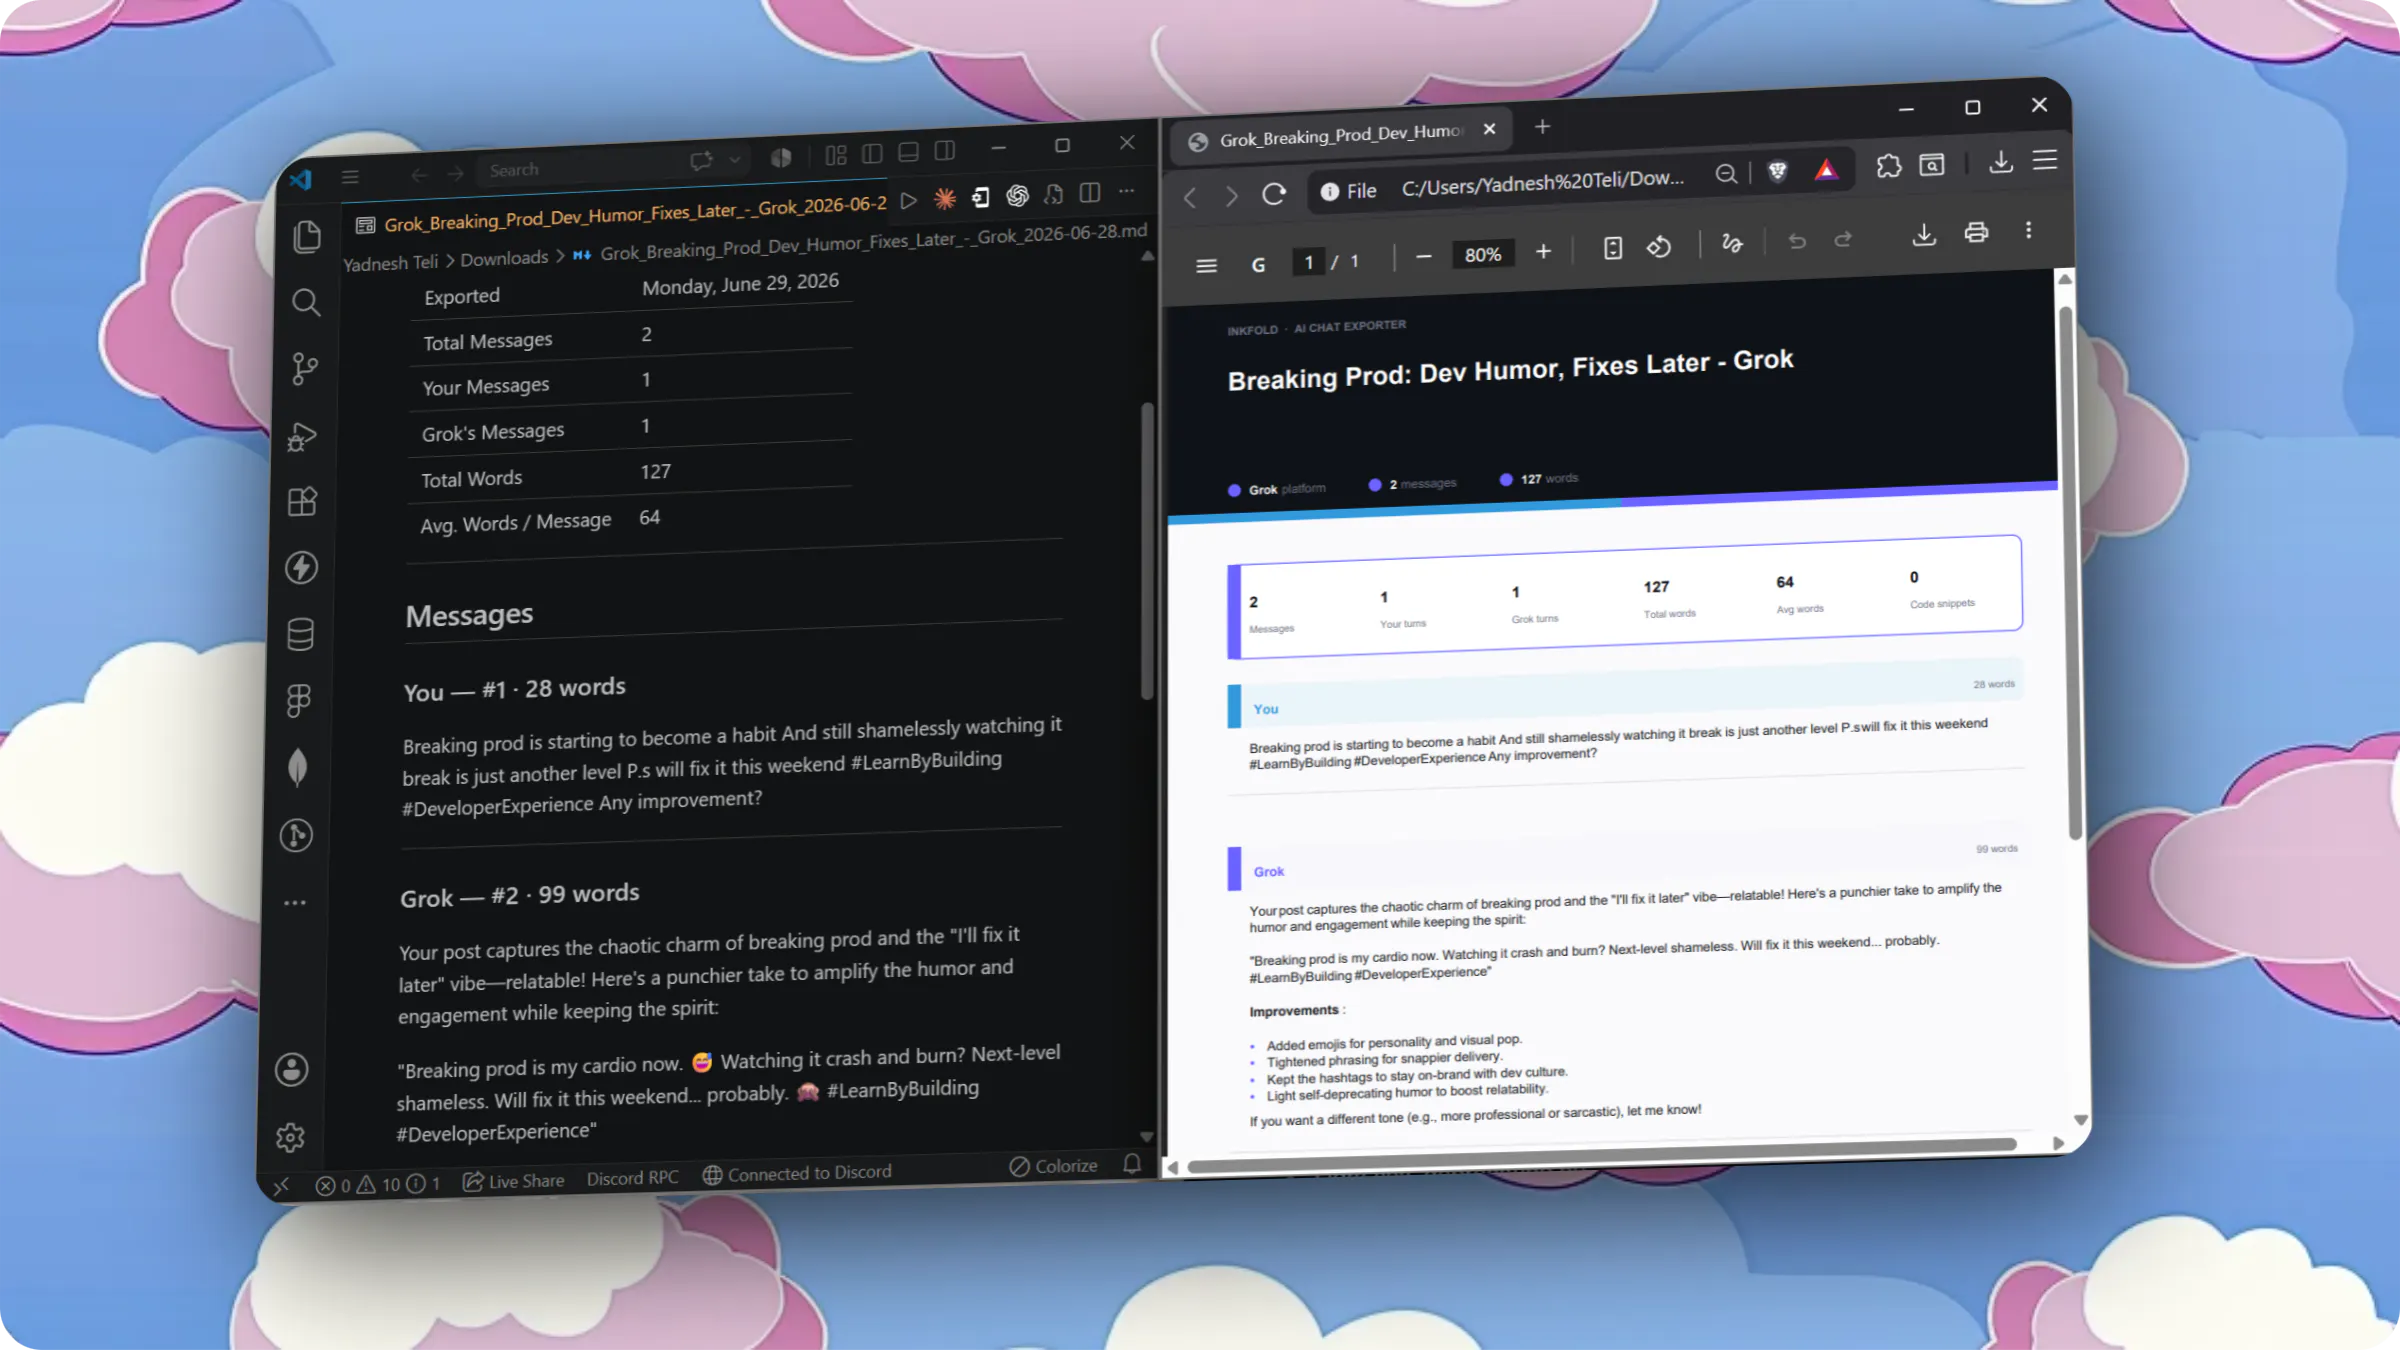Open the Search view in VS Code sidebar
The width and height of the screenshot is (2400, 1350).
pyautogui.click(x=306, y=302)
